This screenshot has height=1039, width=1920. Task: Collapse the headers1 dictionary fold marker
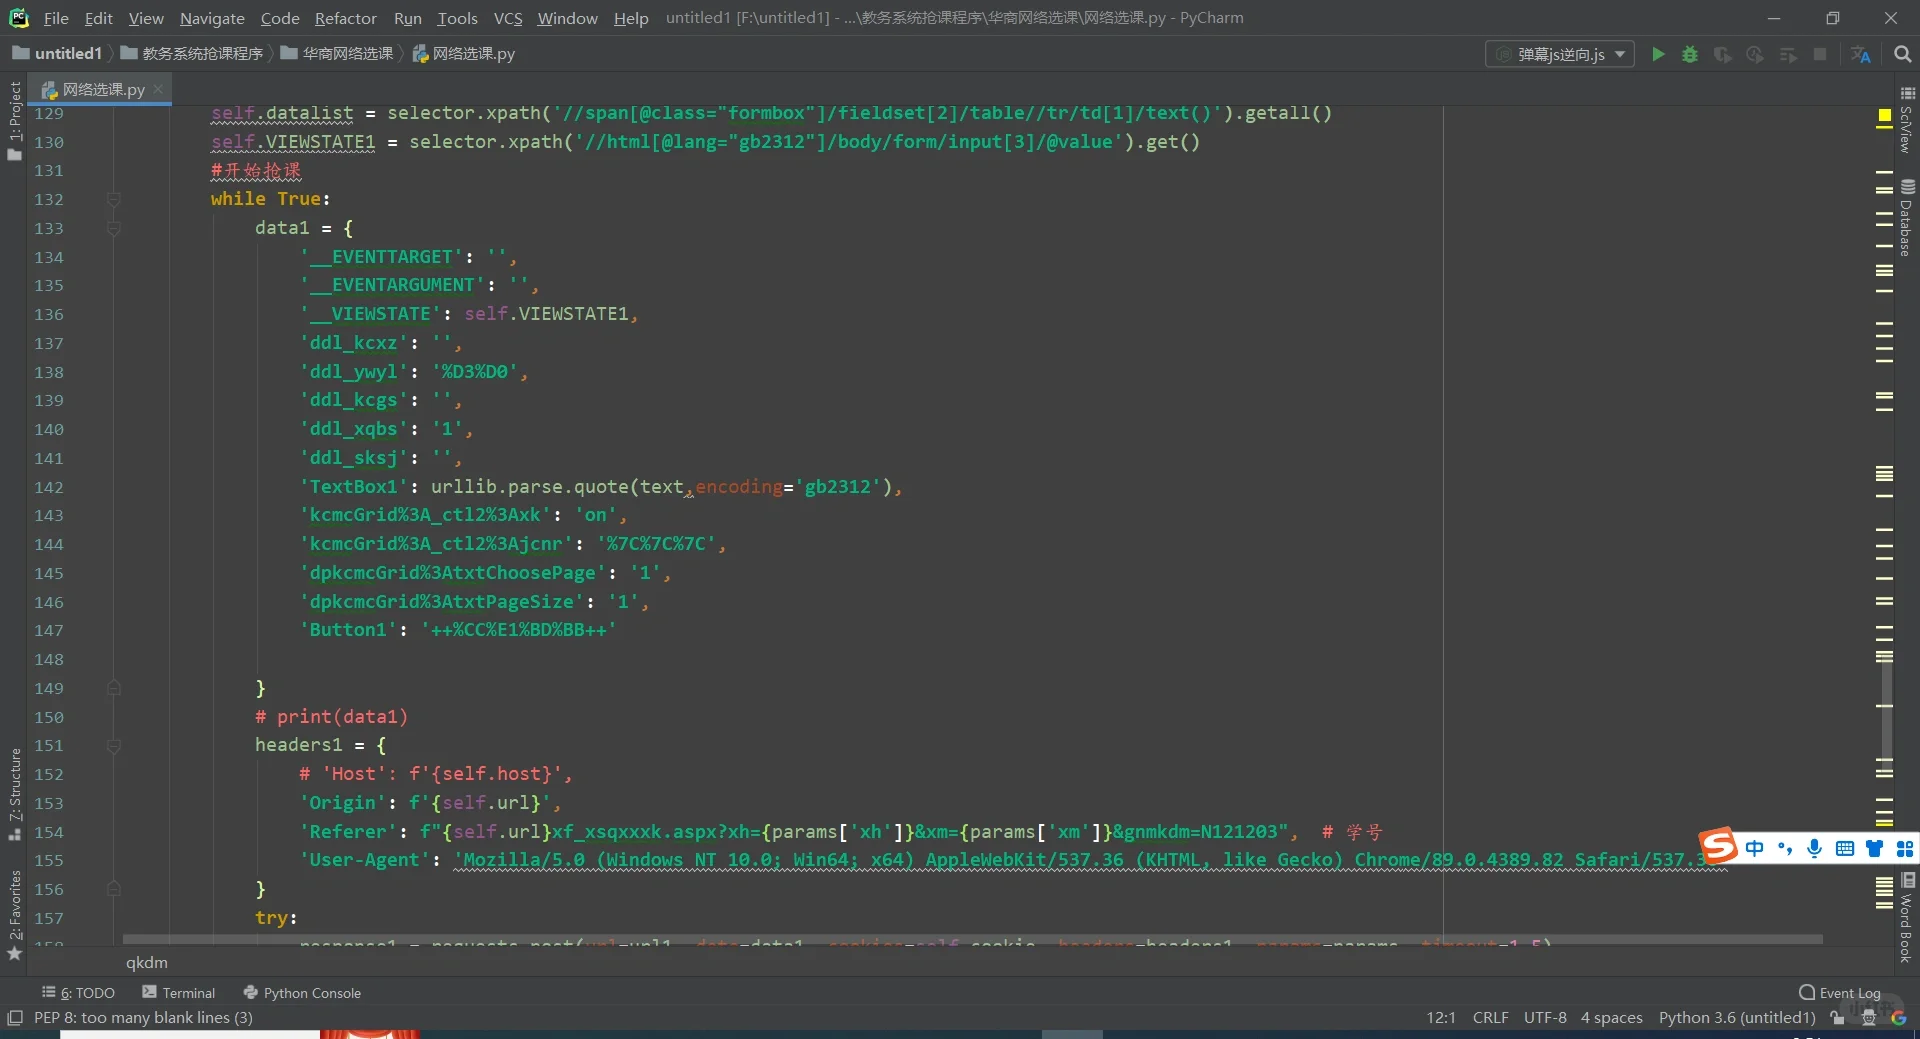point(114,746)
